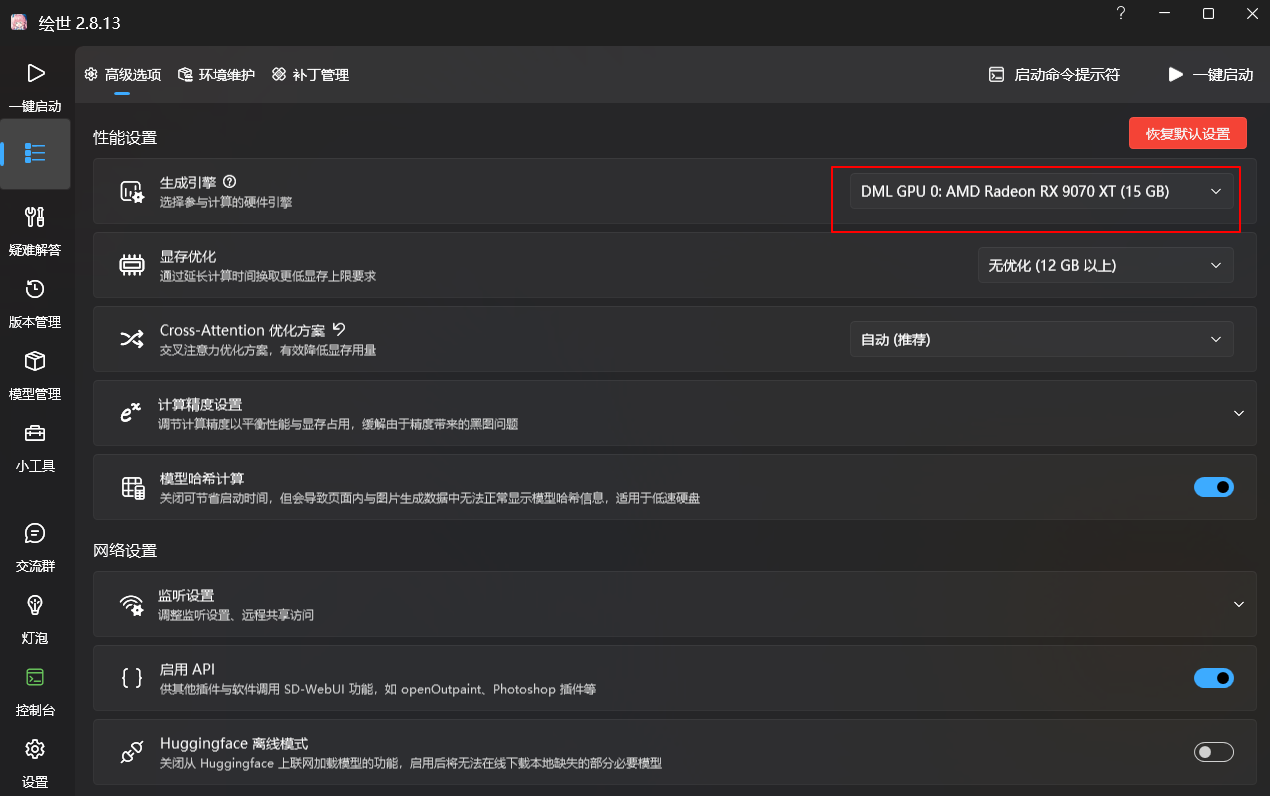The image size is (1270, 796).
Task: Click the 恢复默认设置 red button
Action: (1187, 133)
